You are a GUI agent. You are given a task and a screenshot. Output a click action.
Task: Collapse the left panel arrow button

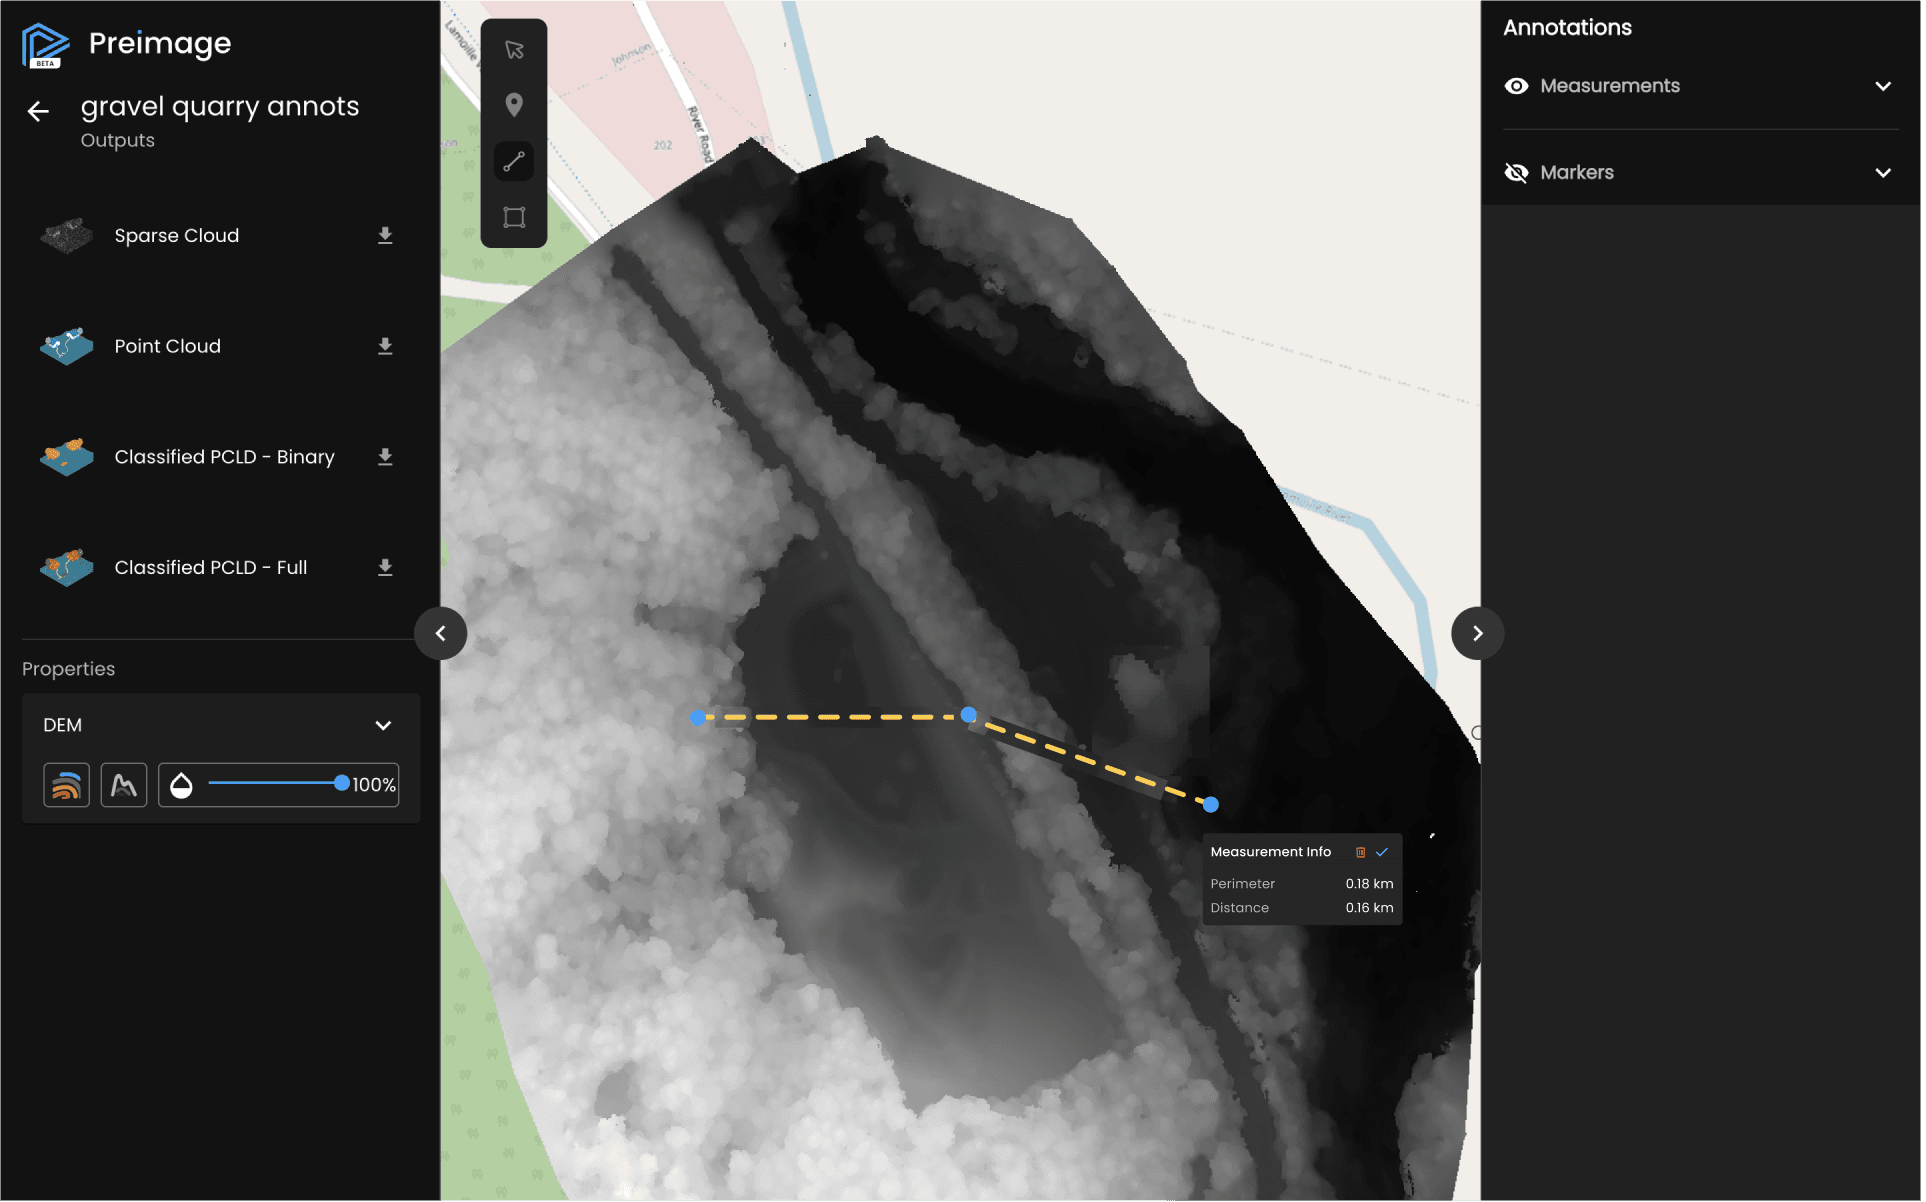tap(440, 633)
